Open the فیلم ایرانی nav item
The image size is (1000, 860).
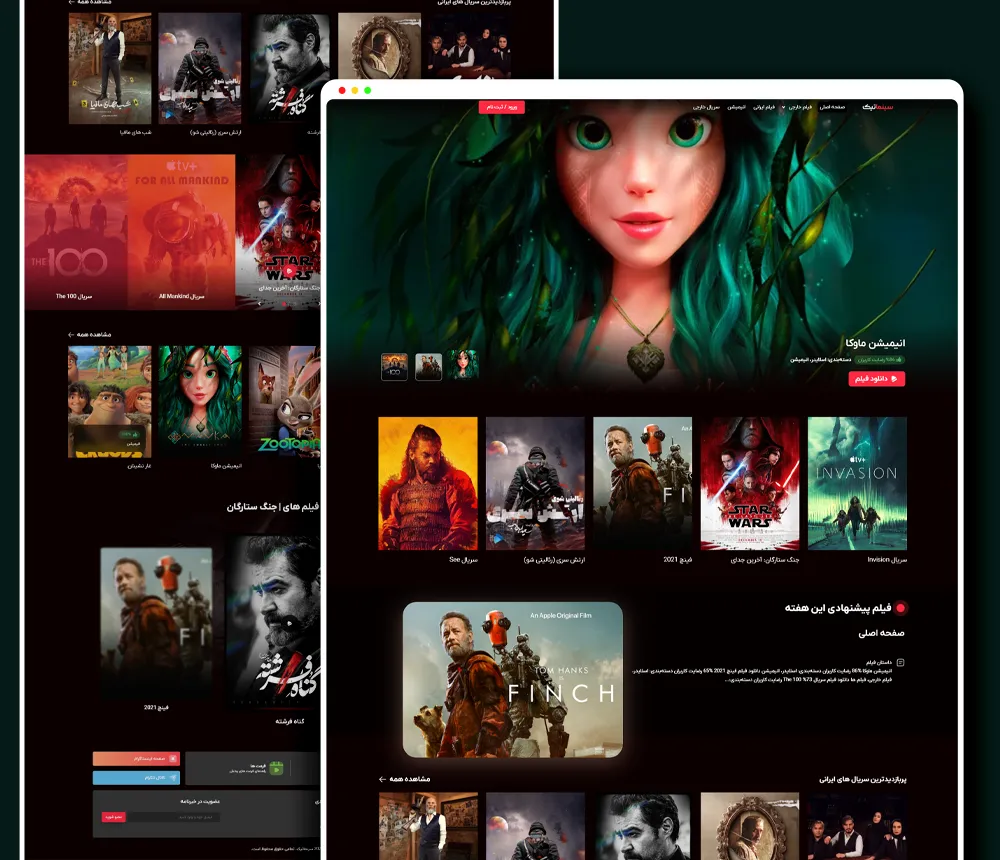click(x=763, y=107)
